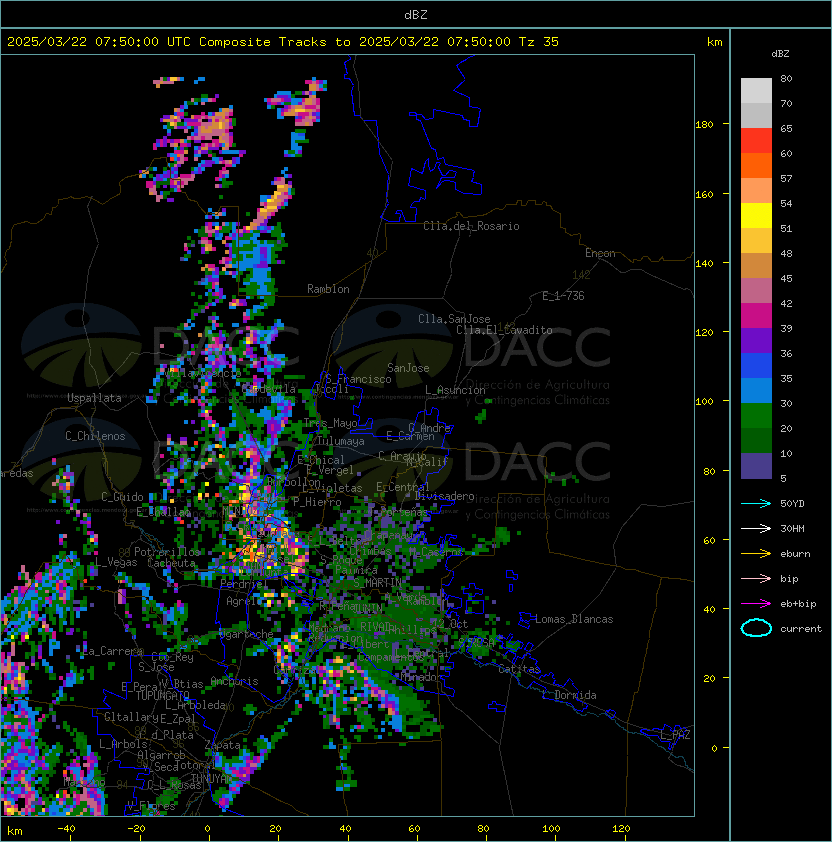
Task: Click the 'Catitas' place label
Action: [519, 670]
